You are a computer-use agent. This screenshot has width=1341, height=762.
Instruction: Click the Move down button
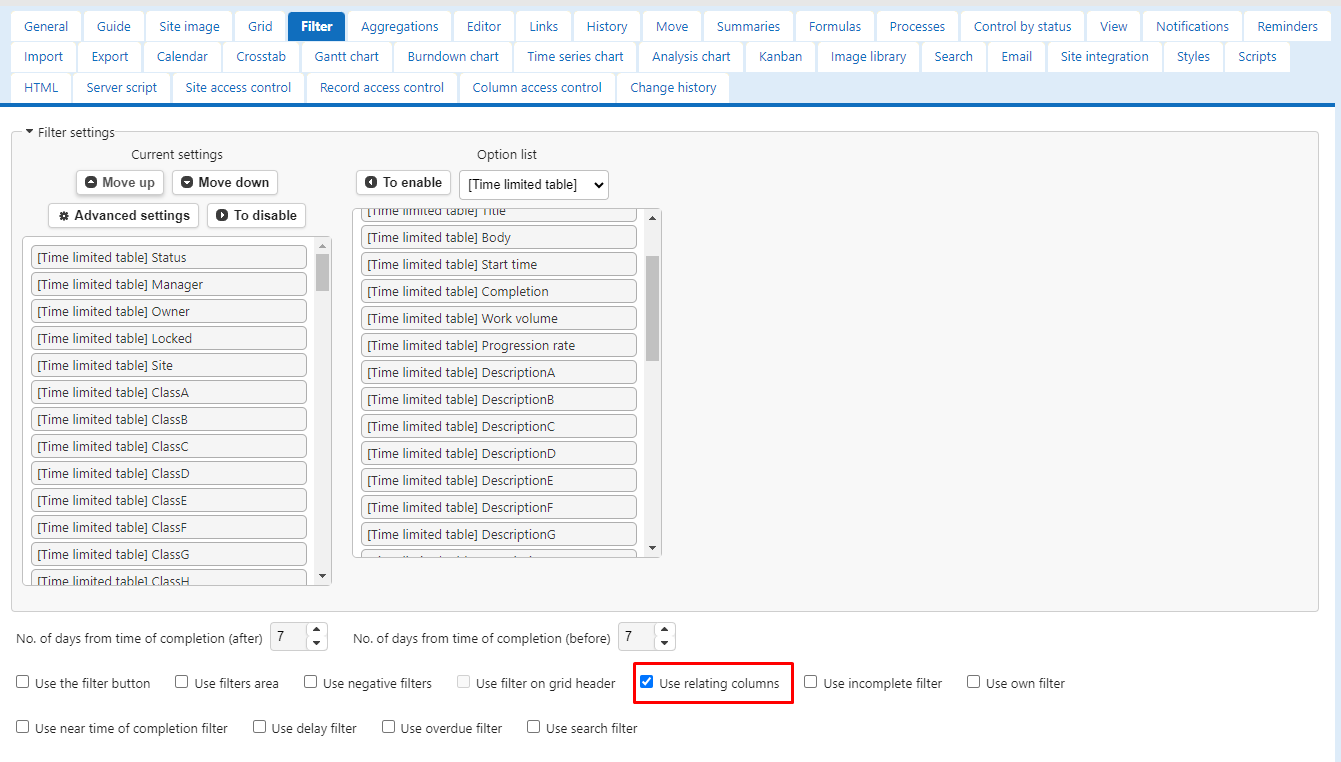click(225, 183)
